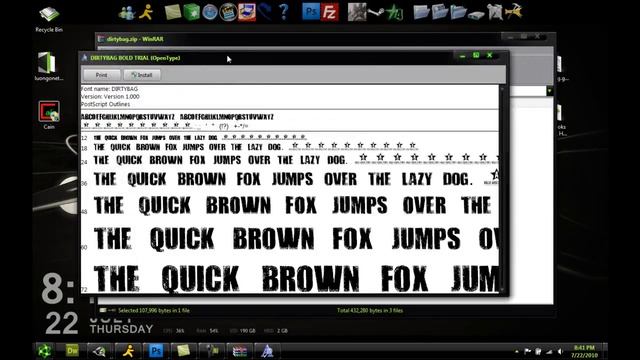The image size is (640, 360).
Task: Install the DIRTYBAG font
Action: coord(142,75)
